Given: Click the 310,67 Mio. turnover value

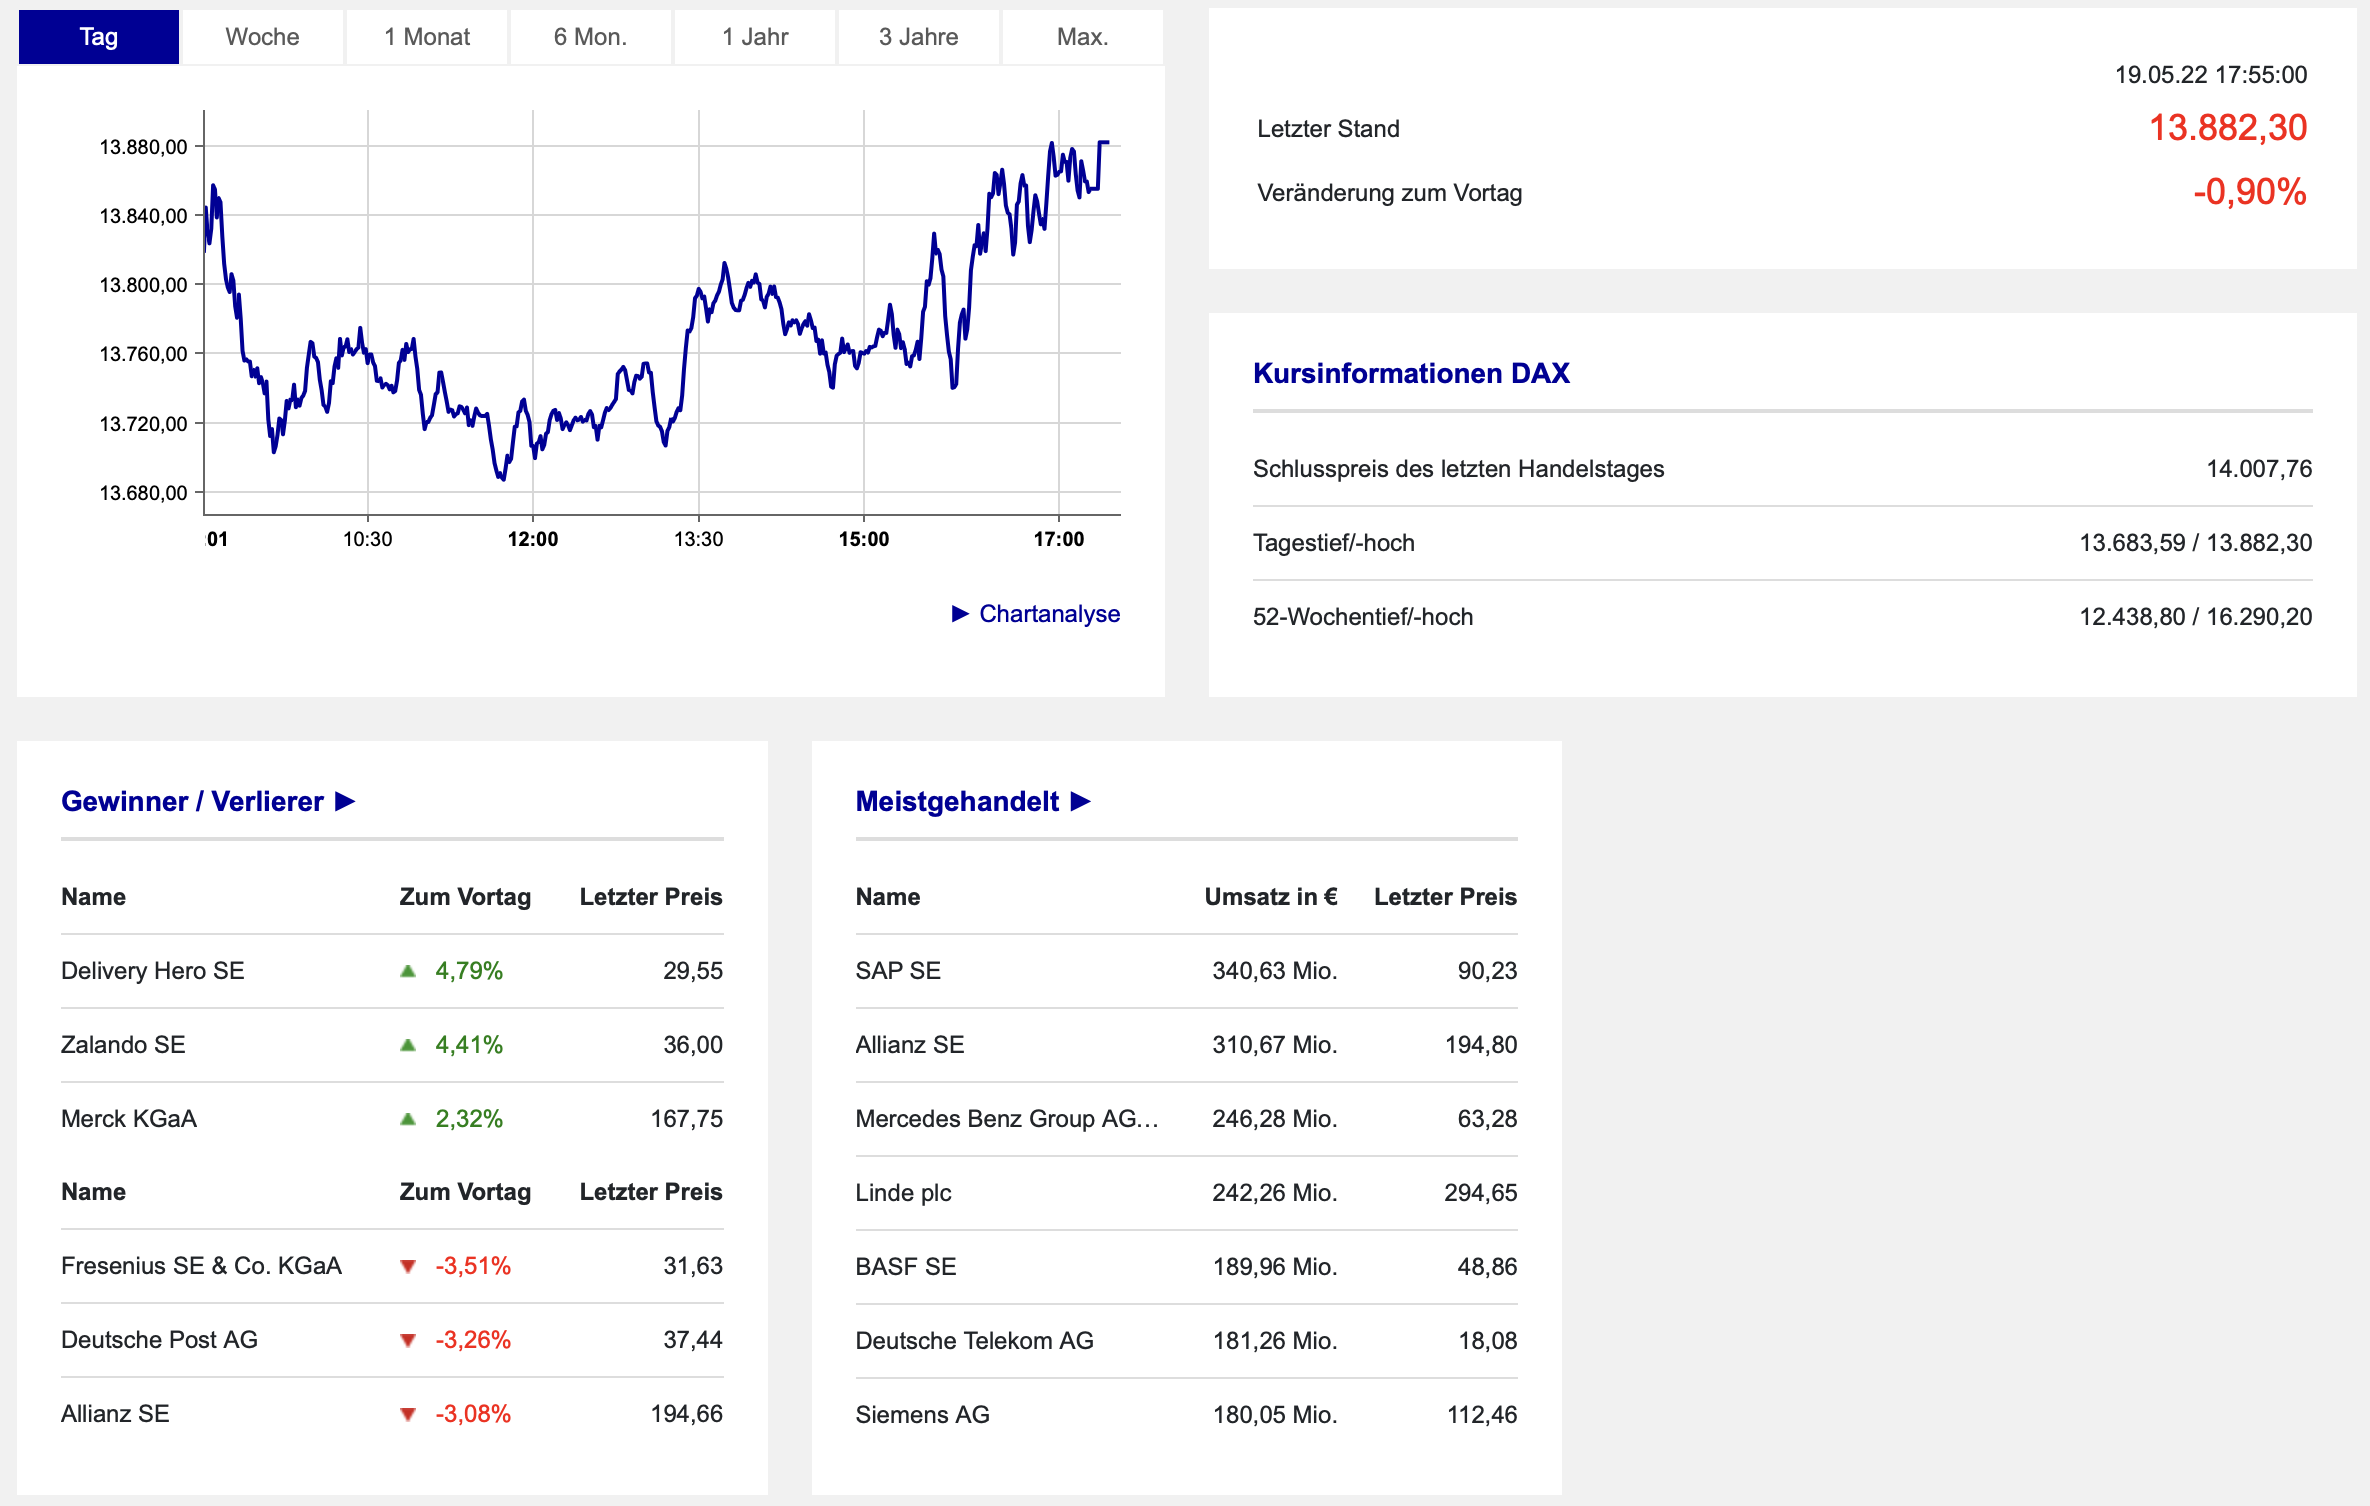Looking at the screenshot, I should 1275,1045.
